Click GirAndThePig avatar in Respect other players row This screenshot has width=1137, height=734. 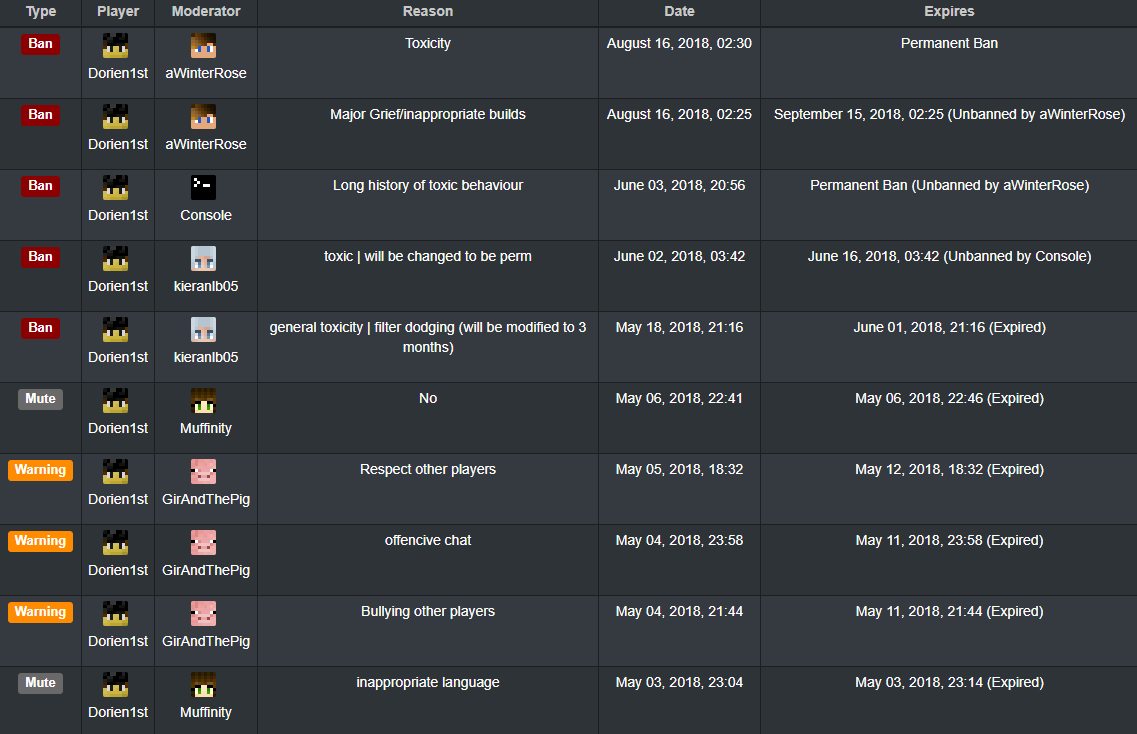203,472
